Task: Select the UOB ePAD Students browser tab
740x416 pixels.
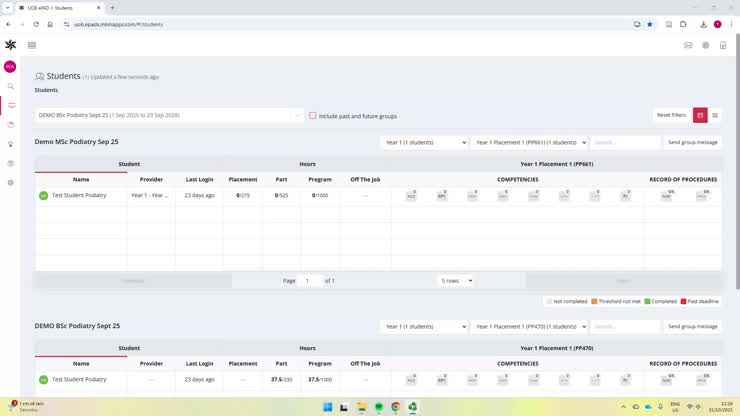Action: click(x=60, y=8)
